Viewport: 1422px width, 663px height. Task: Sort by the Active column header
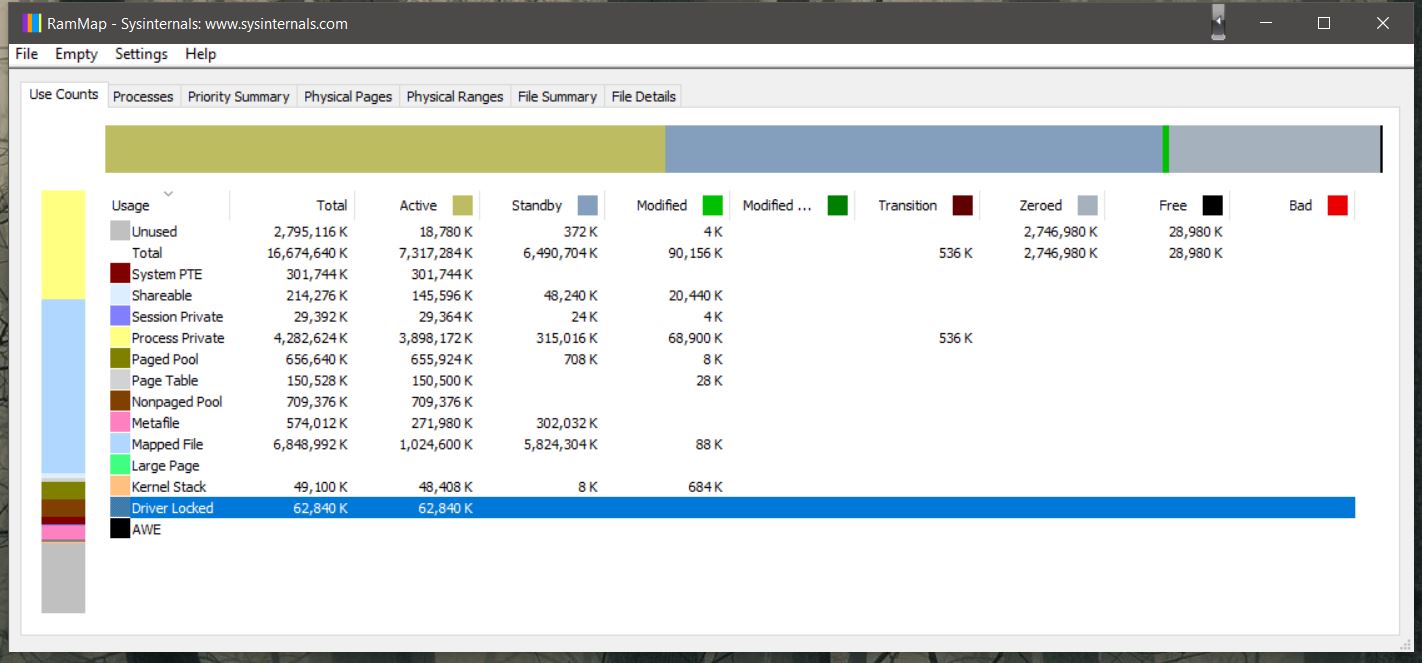[x=417, y=205]
